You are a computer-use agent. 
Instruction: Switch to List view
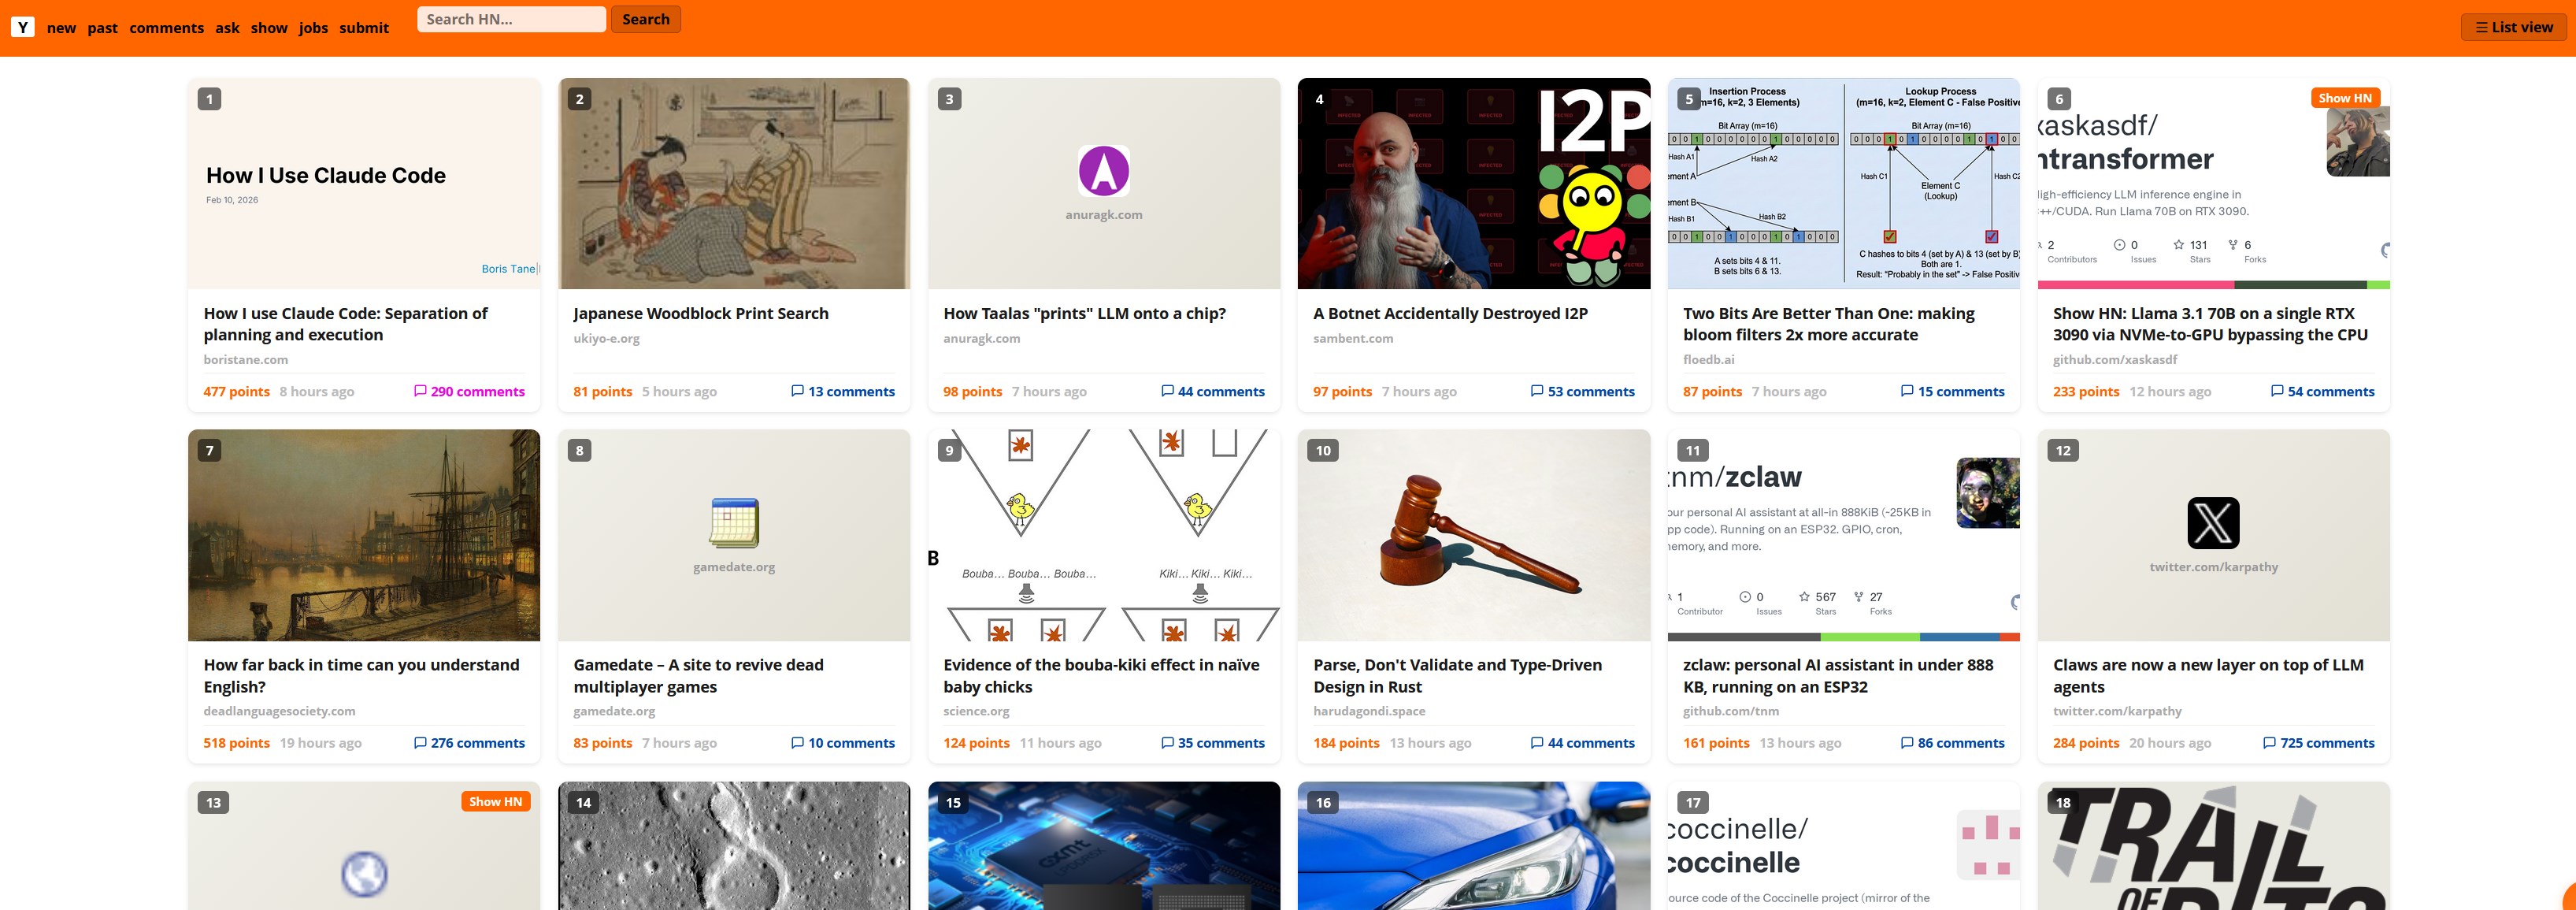[x=2513, y=27]
